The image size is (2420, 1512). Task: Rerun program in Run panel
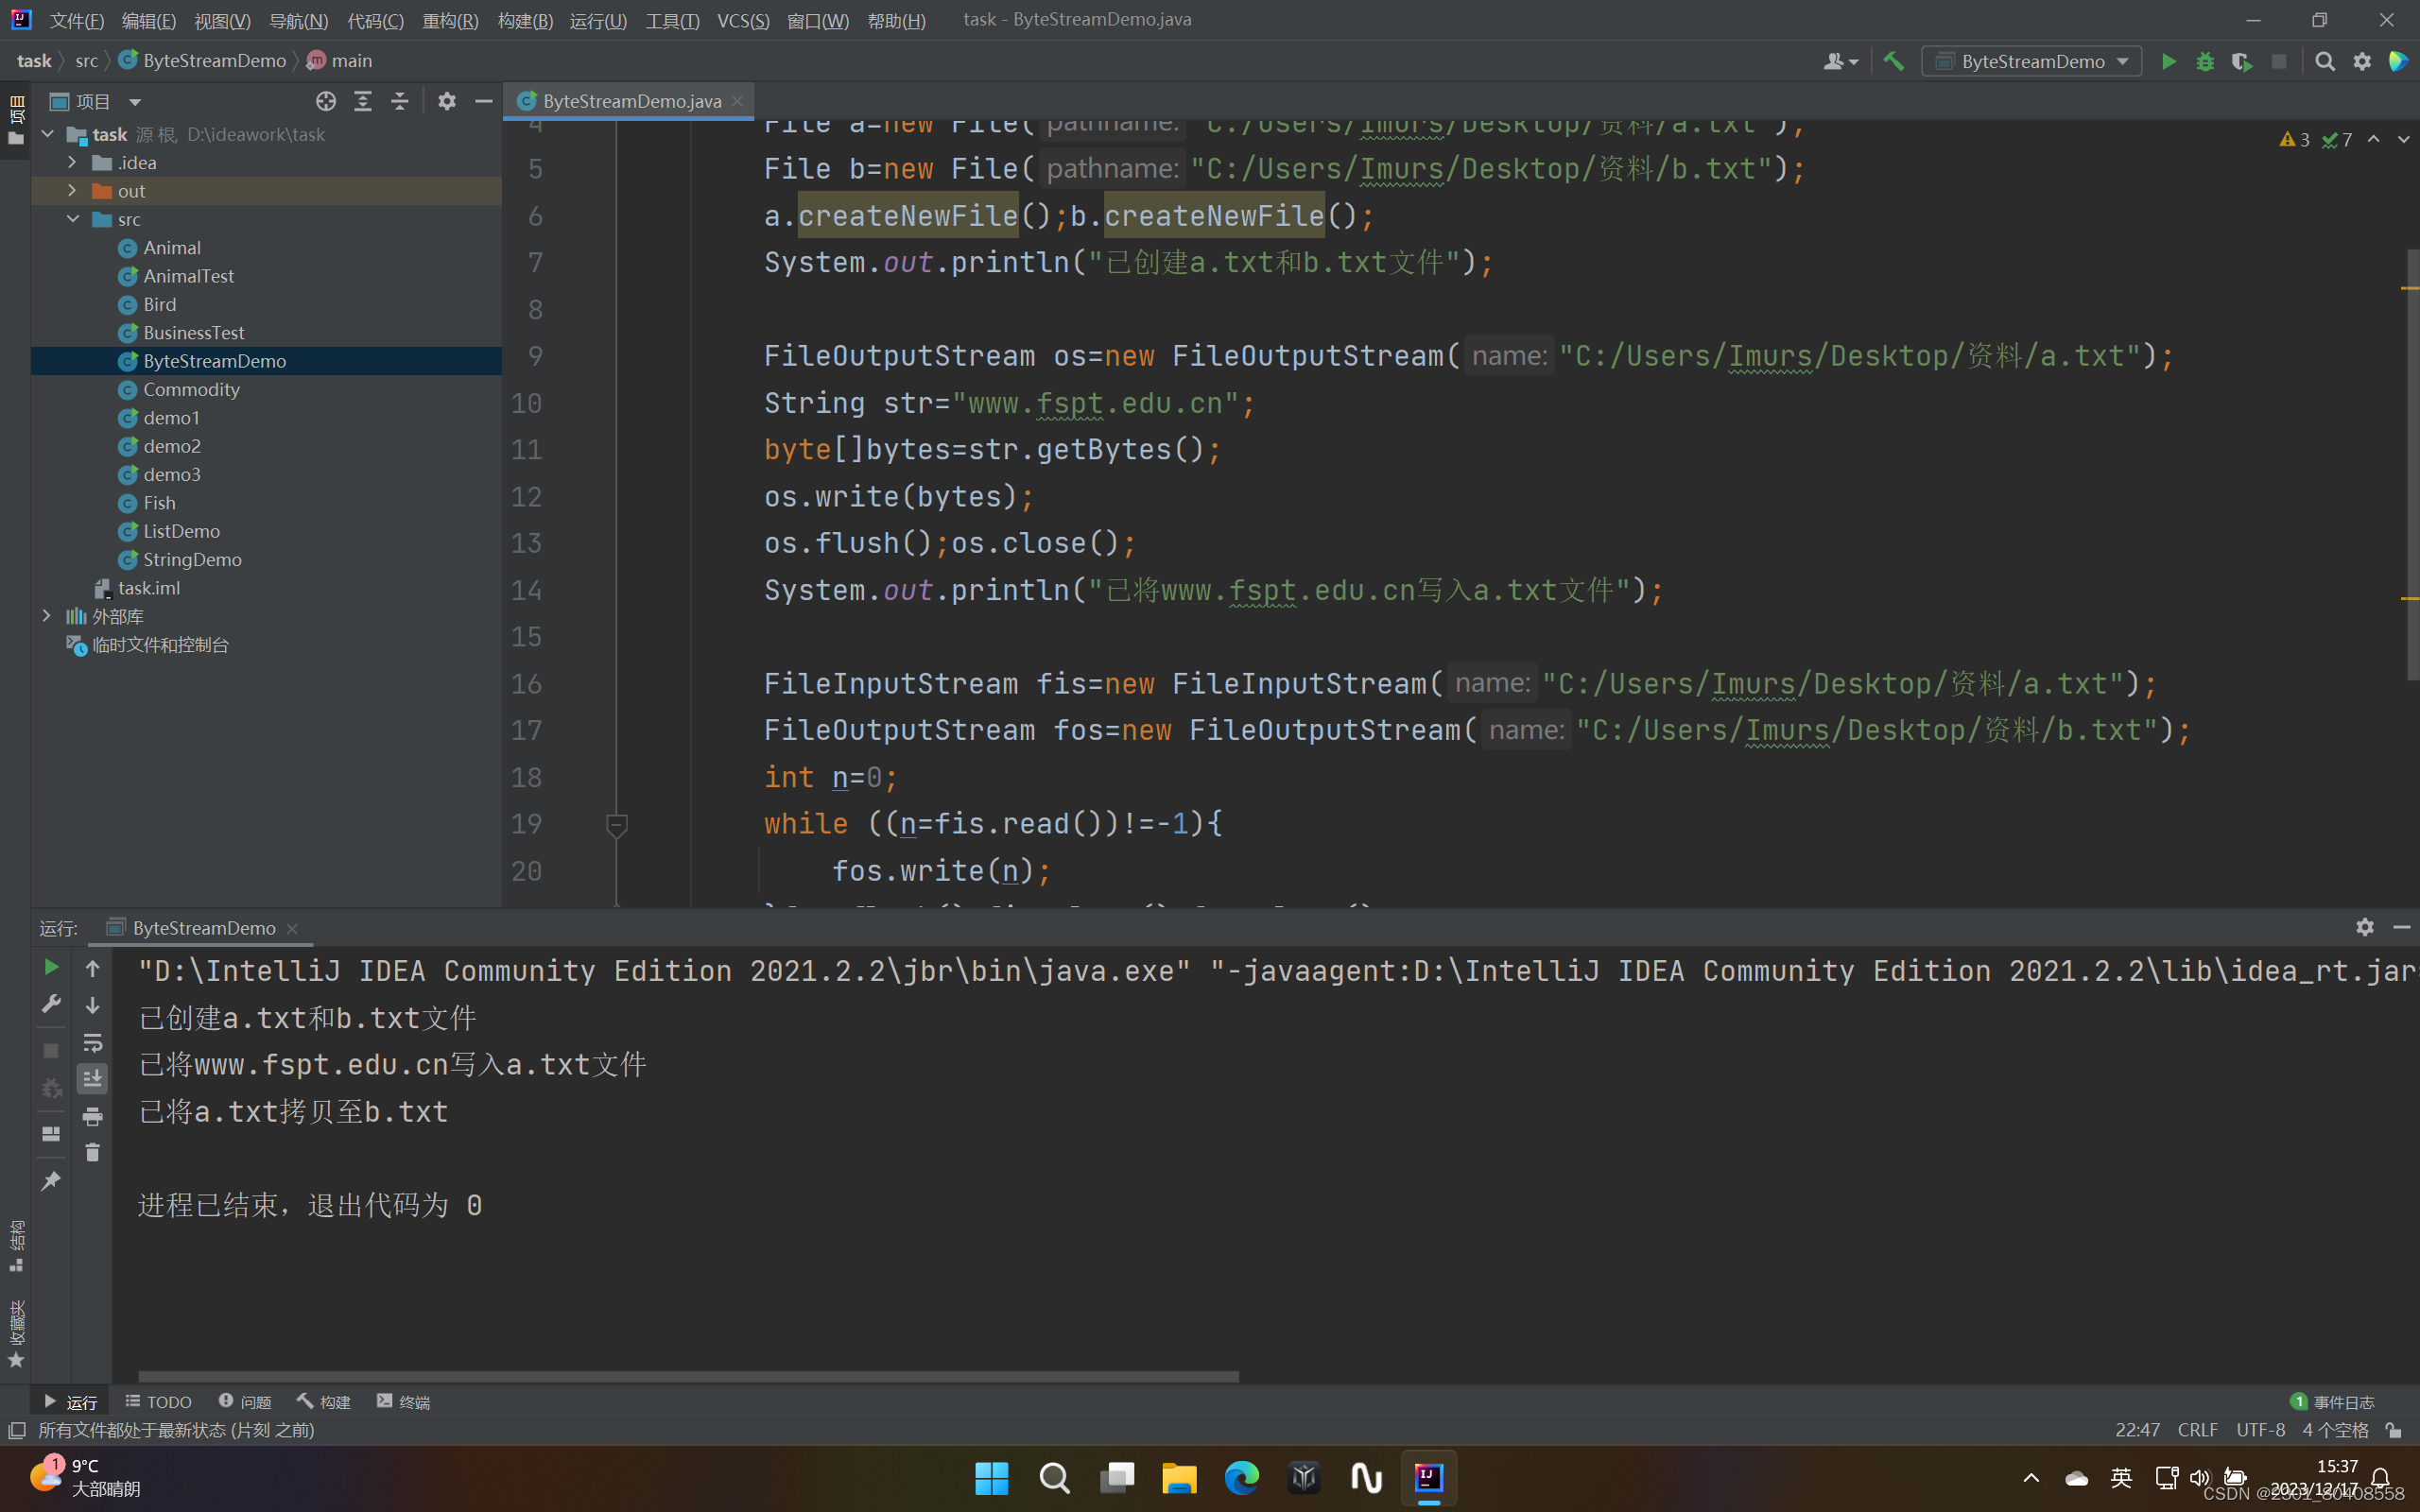(x=51, y=967)
